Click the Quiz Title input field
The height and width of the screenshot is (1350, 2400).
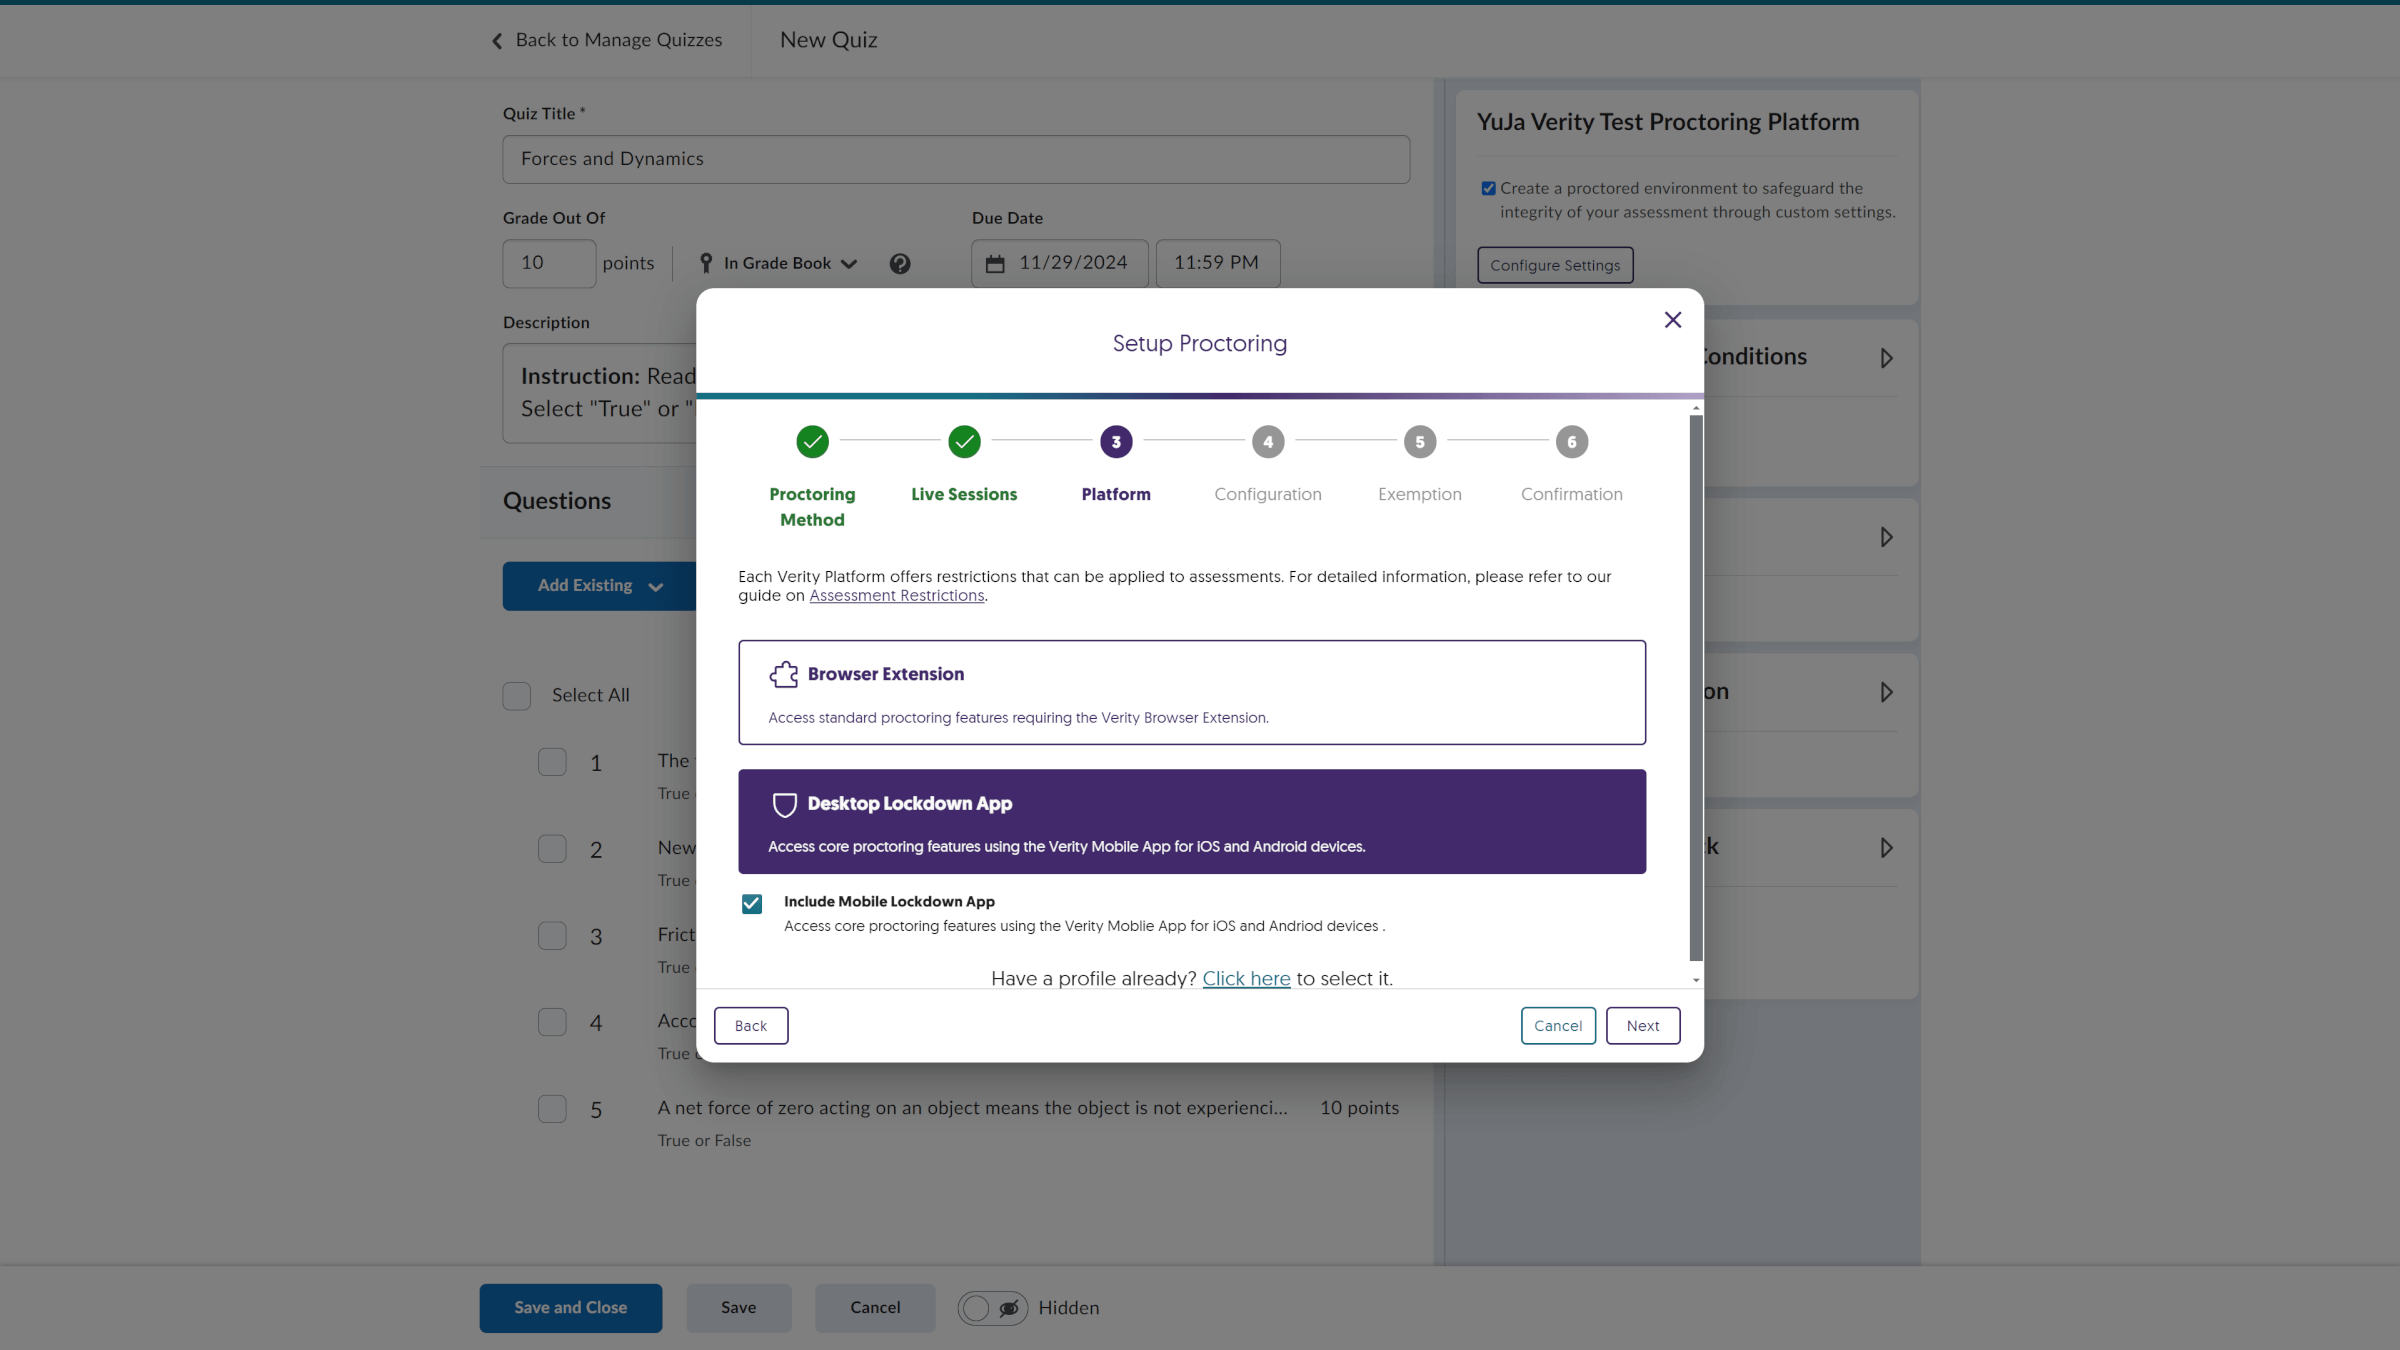[956, 159]
